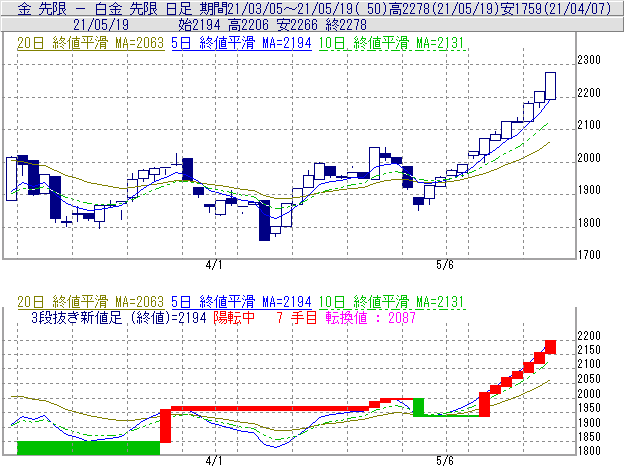This screenshot has height=473, width=624.
Task: Click the latest tall white candlestick near 2278
Action: pyautogui.click(x=550, y=86)
